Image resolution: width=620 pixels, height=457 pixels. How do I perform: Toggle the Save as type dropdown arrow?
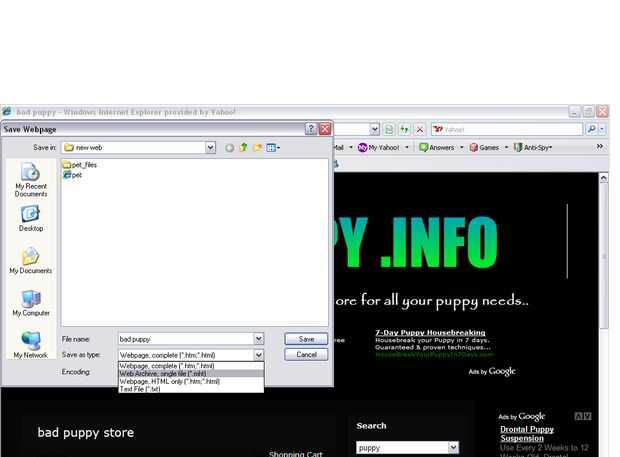(x=259, y=355)
